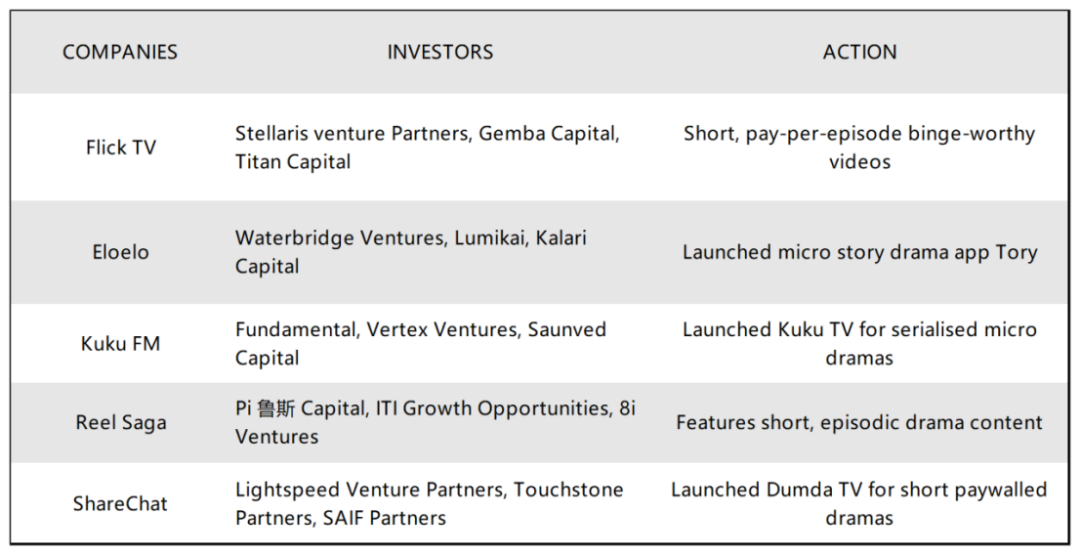1080x555 pixels.
Task: Click the ACTION column header
Action: click(859, 52)
